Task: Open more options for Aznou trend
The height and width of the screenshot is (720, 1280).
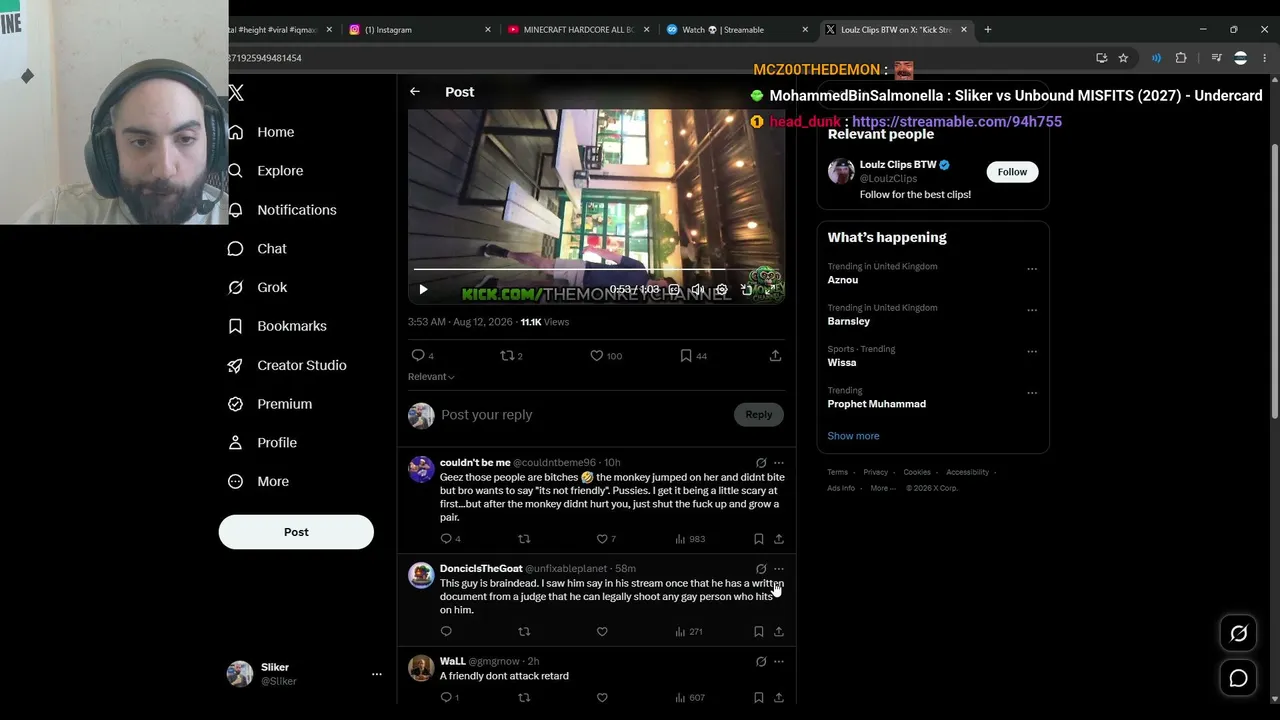Action: point(1032,269)
